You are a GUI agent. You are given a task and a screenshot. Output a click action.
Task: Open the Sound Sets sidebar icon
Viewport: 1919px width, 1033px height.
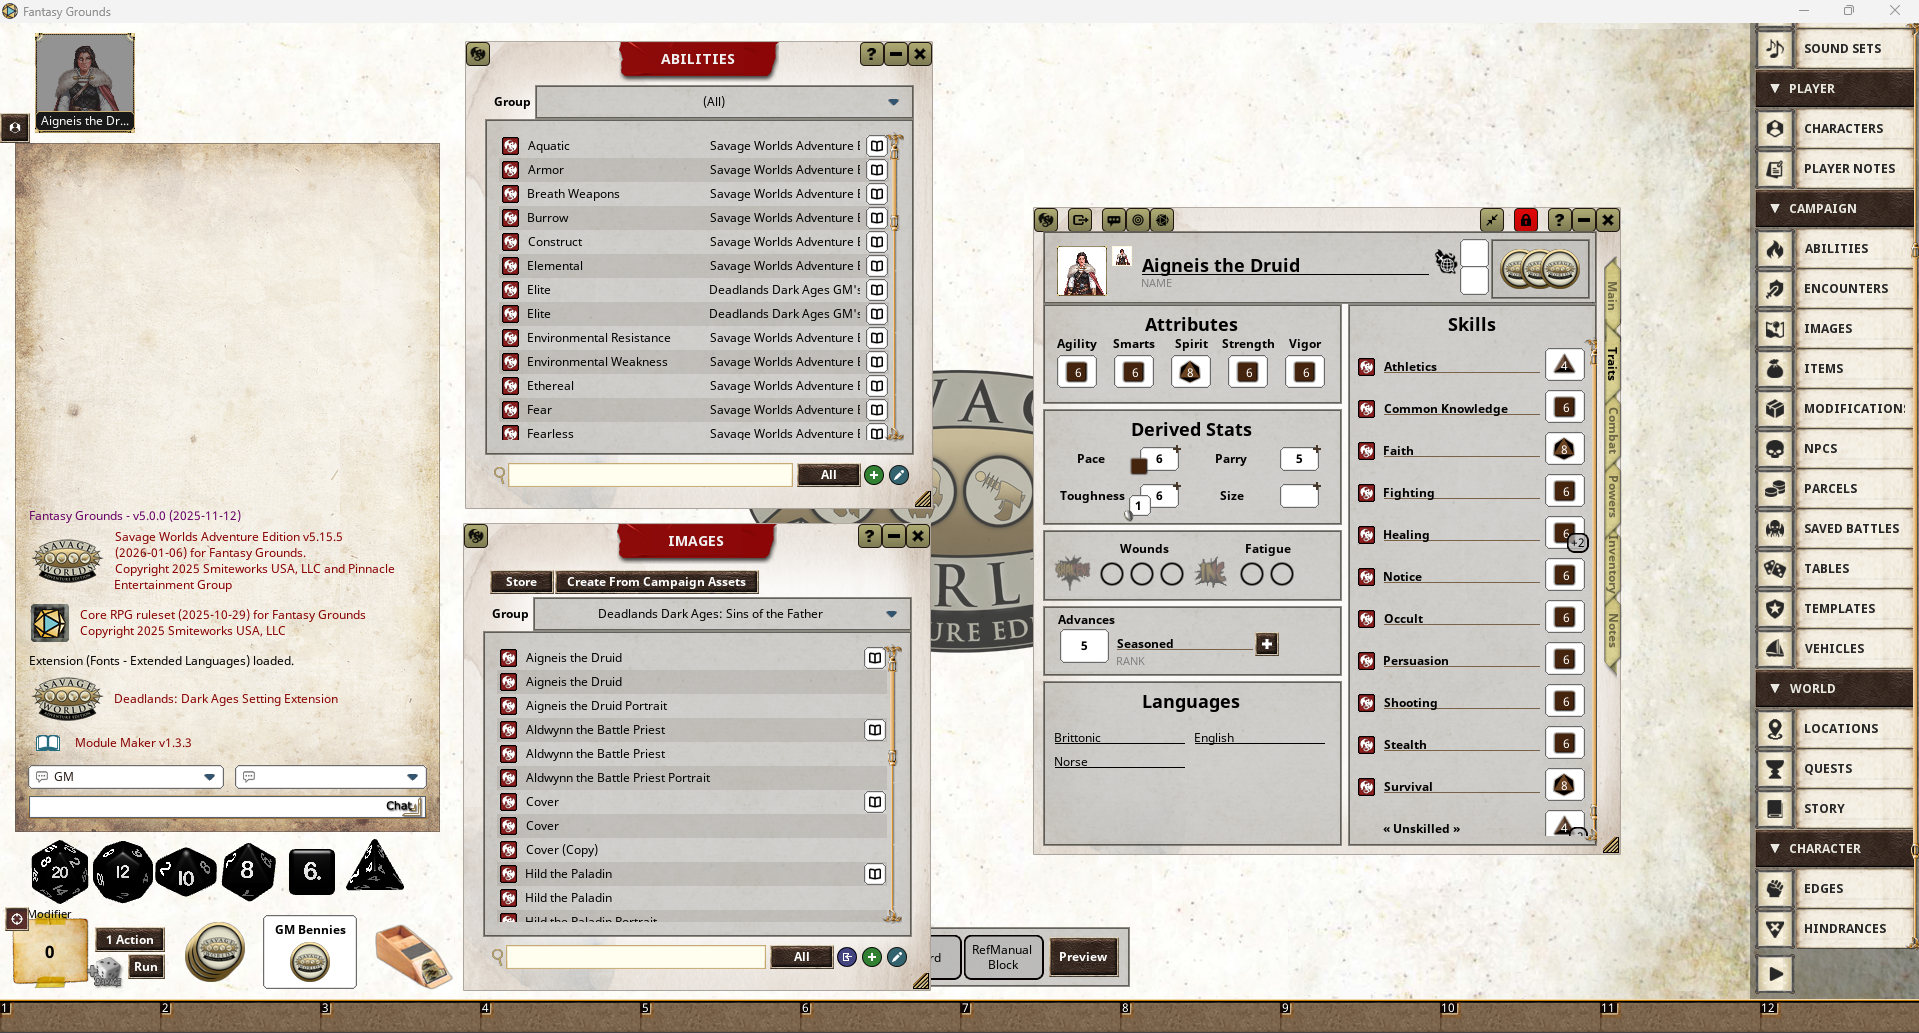tap(1775, 49)
